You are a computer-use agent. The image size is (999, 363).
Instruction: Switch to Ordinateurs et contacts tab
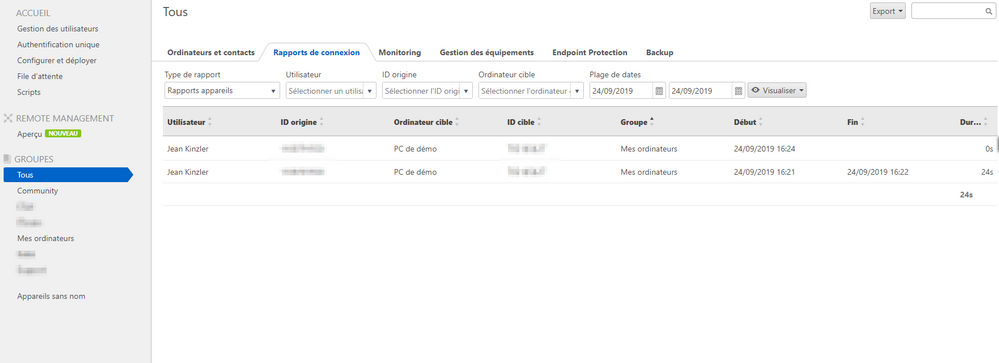point(211,53)
